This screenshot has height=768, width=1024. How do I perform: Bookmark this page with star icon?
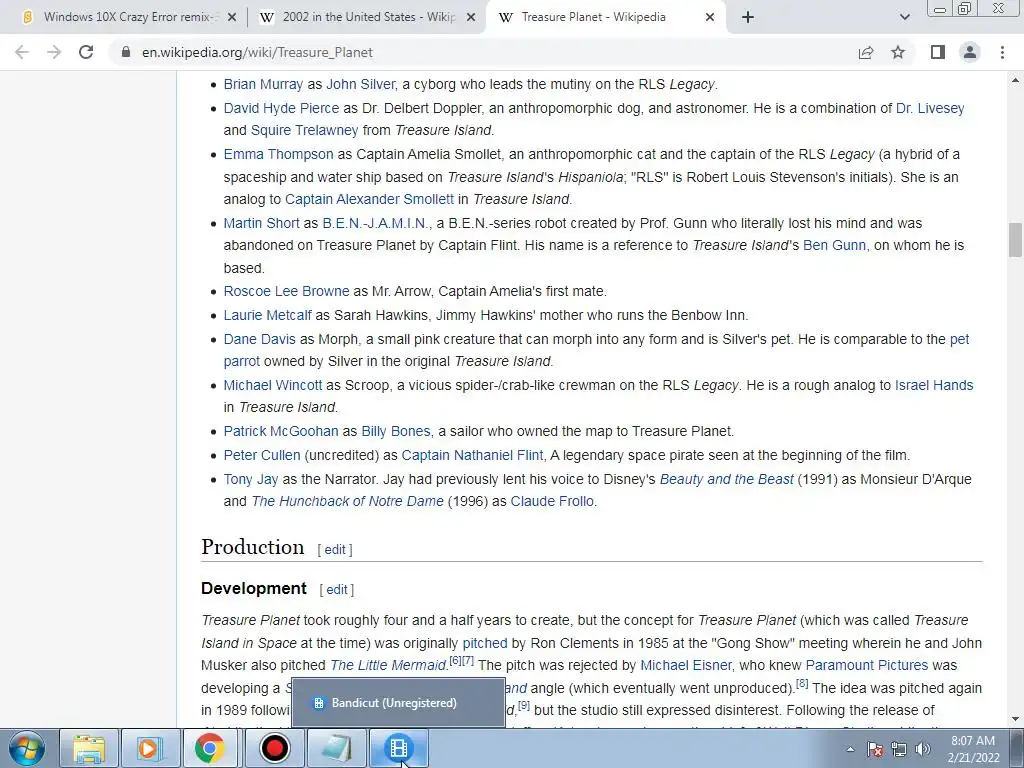coord(898,52)
